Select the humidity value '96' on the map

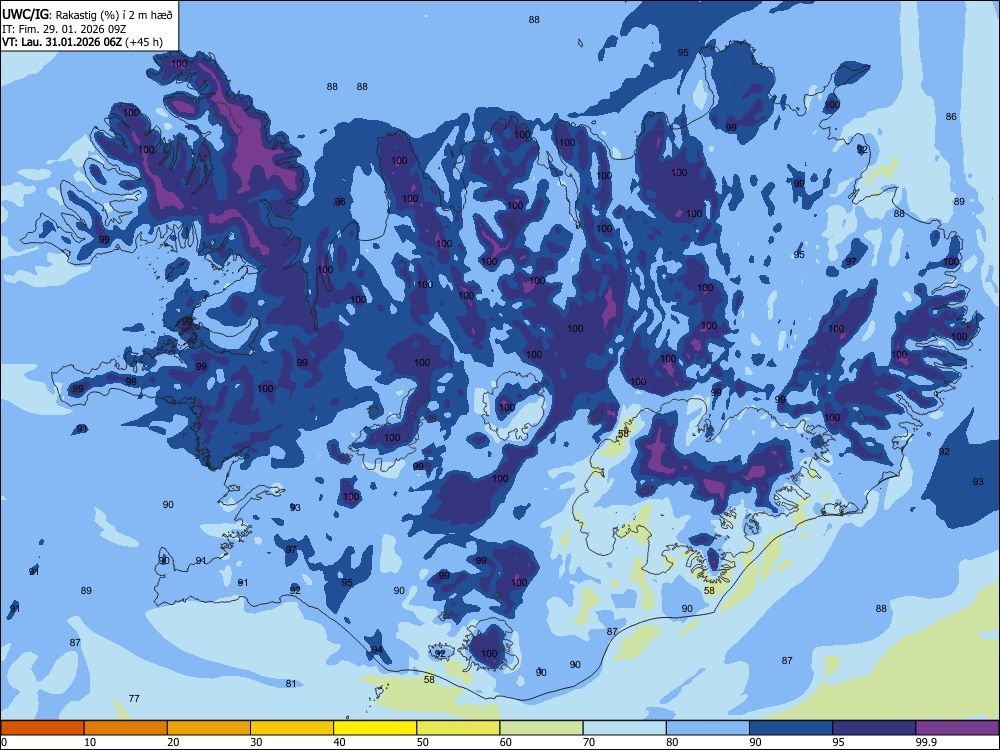[x=340, y=202]
